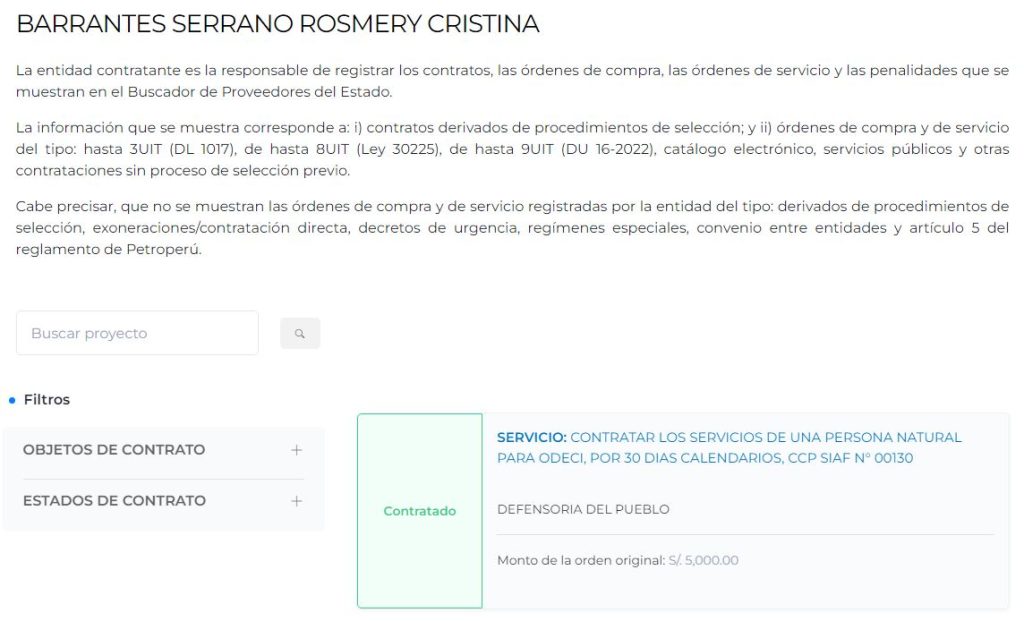Open the OBJETOS DE CONTRATO filter label
The image size is (1024, 621).
point(114,450)
